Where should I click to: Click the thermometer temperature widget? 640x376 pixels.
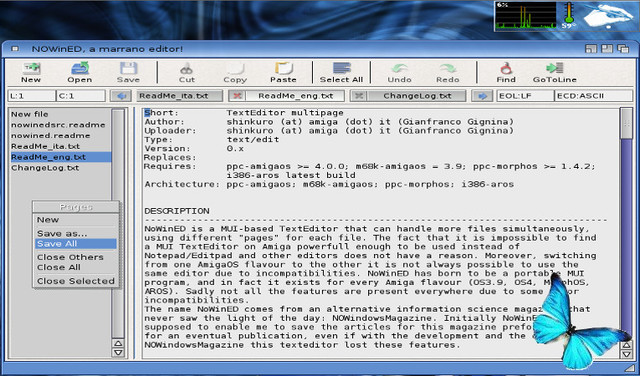[x=569, y=16]
